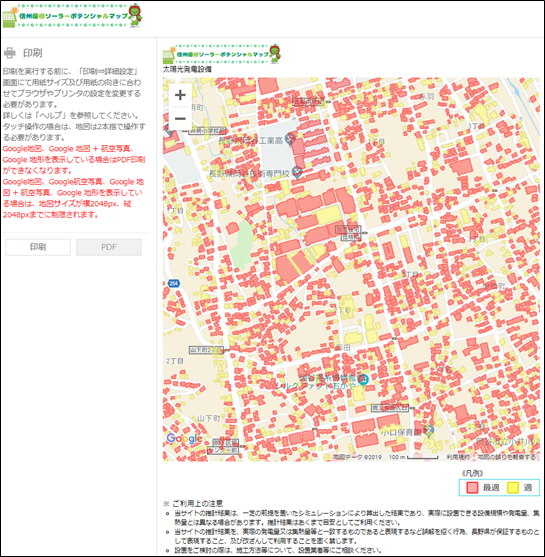545x557 pixels.
Task: Select the 長野県岡谷技術専門校 school marker
Action: coord(297,173)
